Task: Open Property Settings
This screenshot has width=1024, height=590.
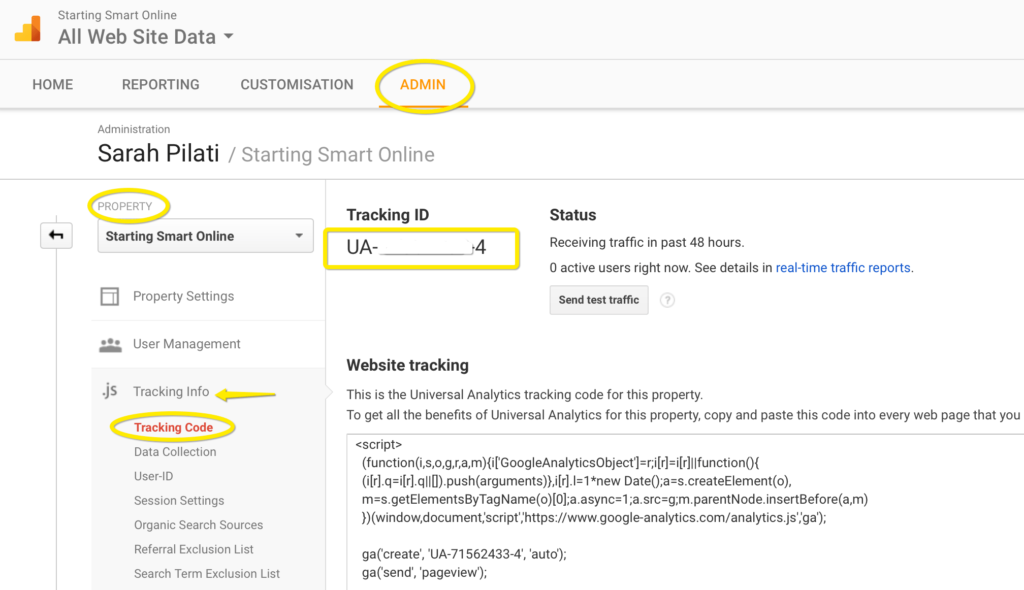Action: coord(184,296)
